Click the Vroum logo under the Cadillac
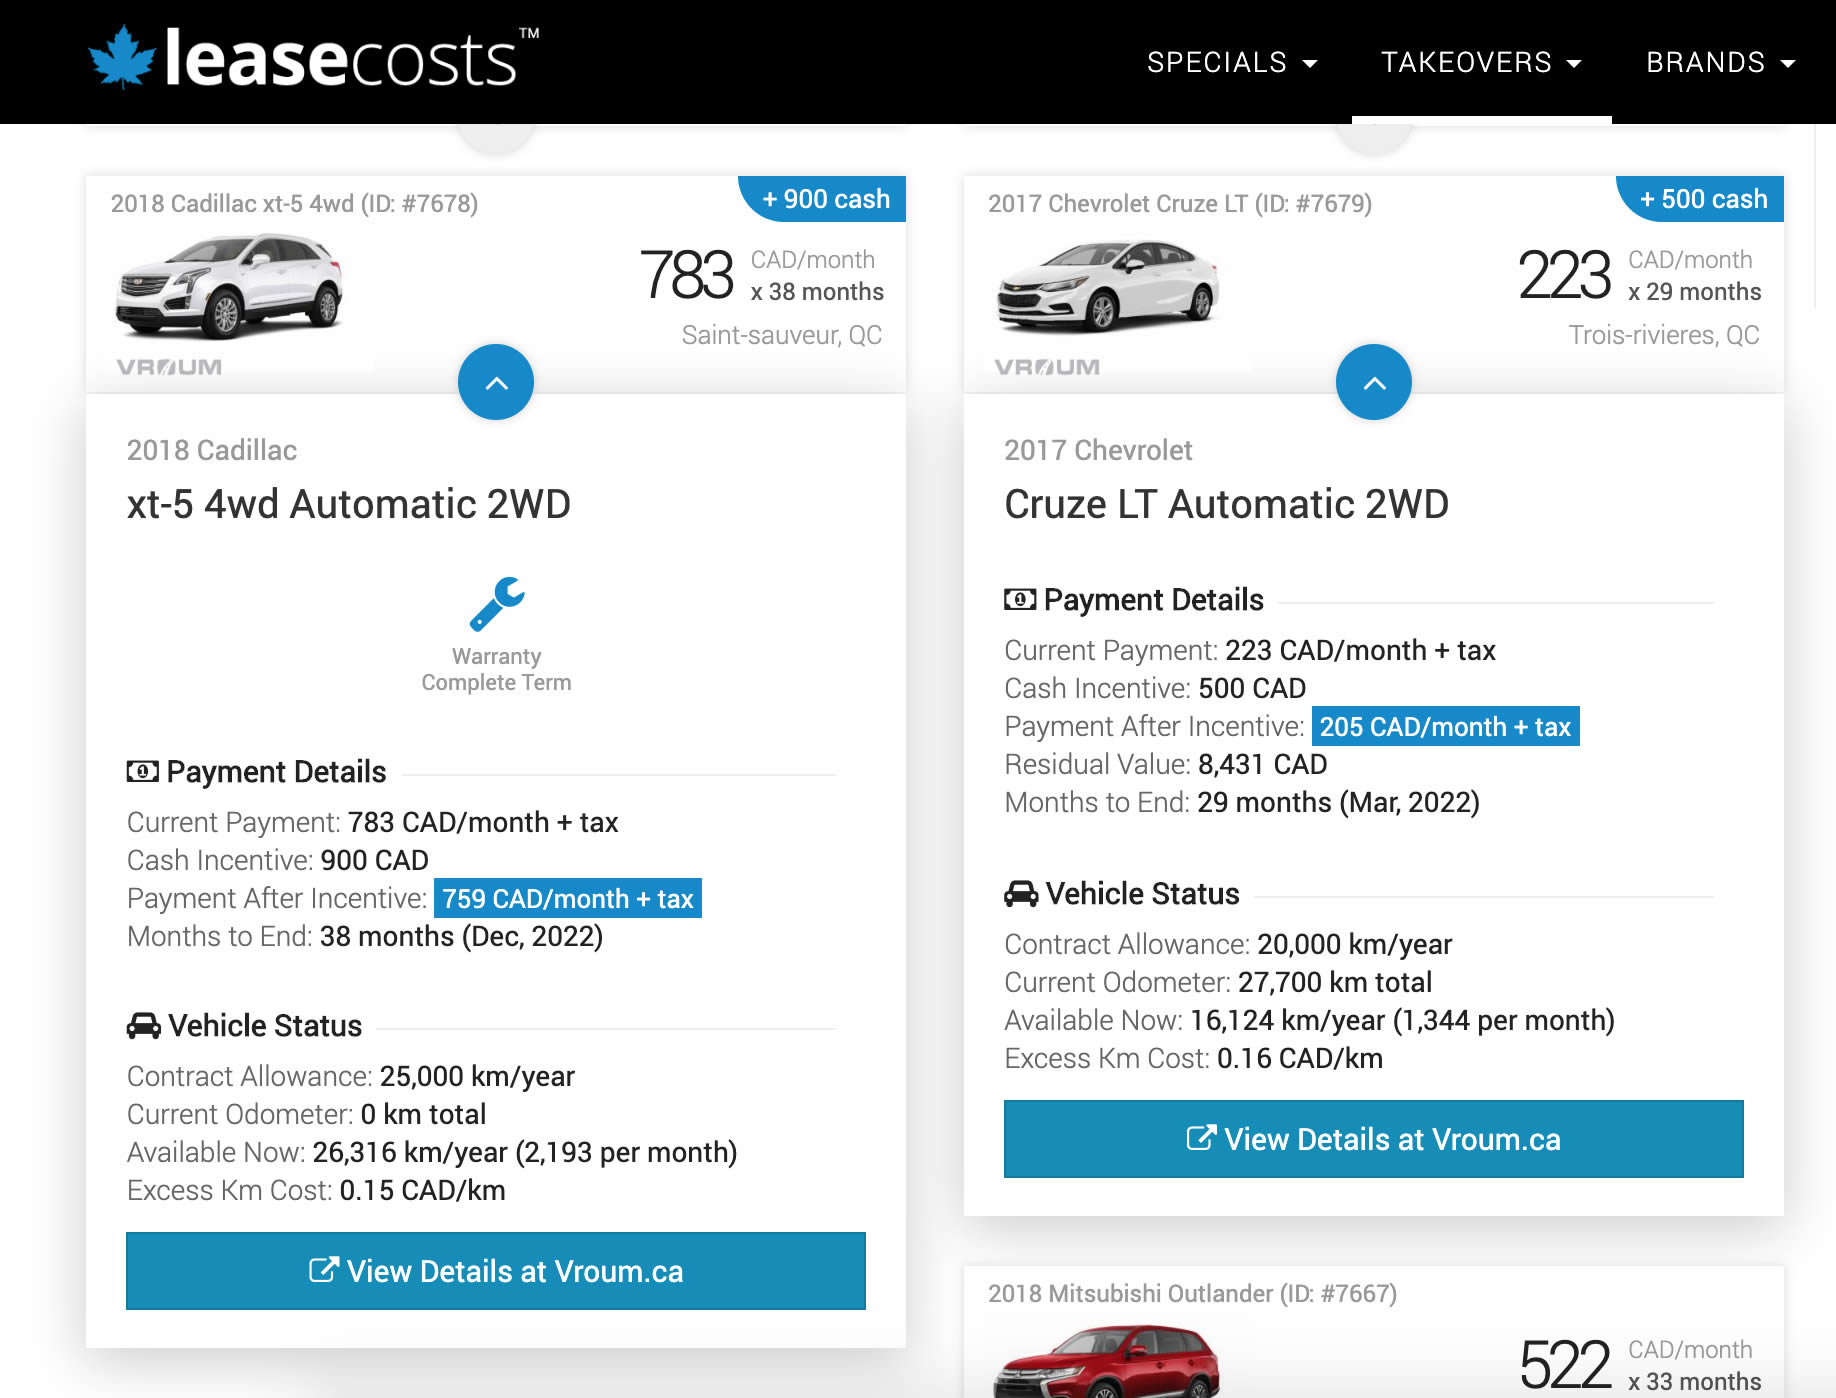 [x=169, y=367]
